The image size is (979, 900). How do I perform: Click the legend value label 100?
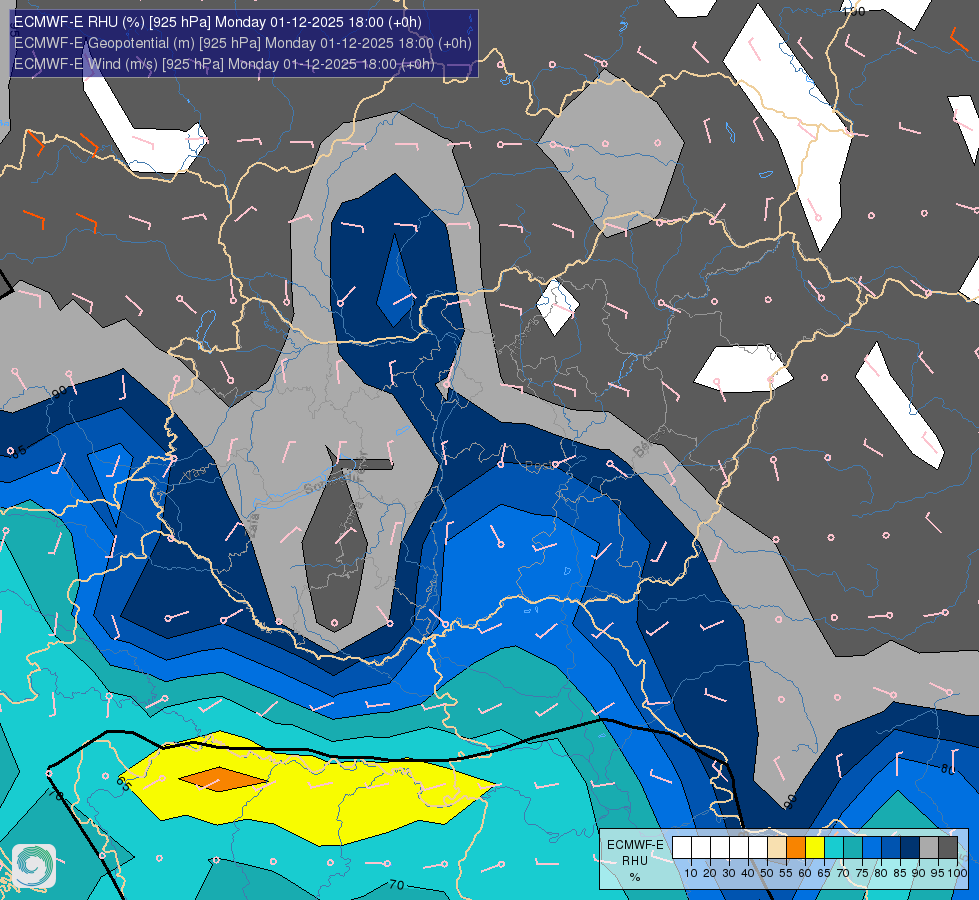[957, 873]
